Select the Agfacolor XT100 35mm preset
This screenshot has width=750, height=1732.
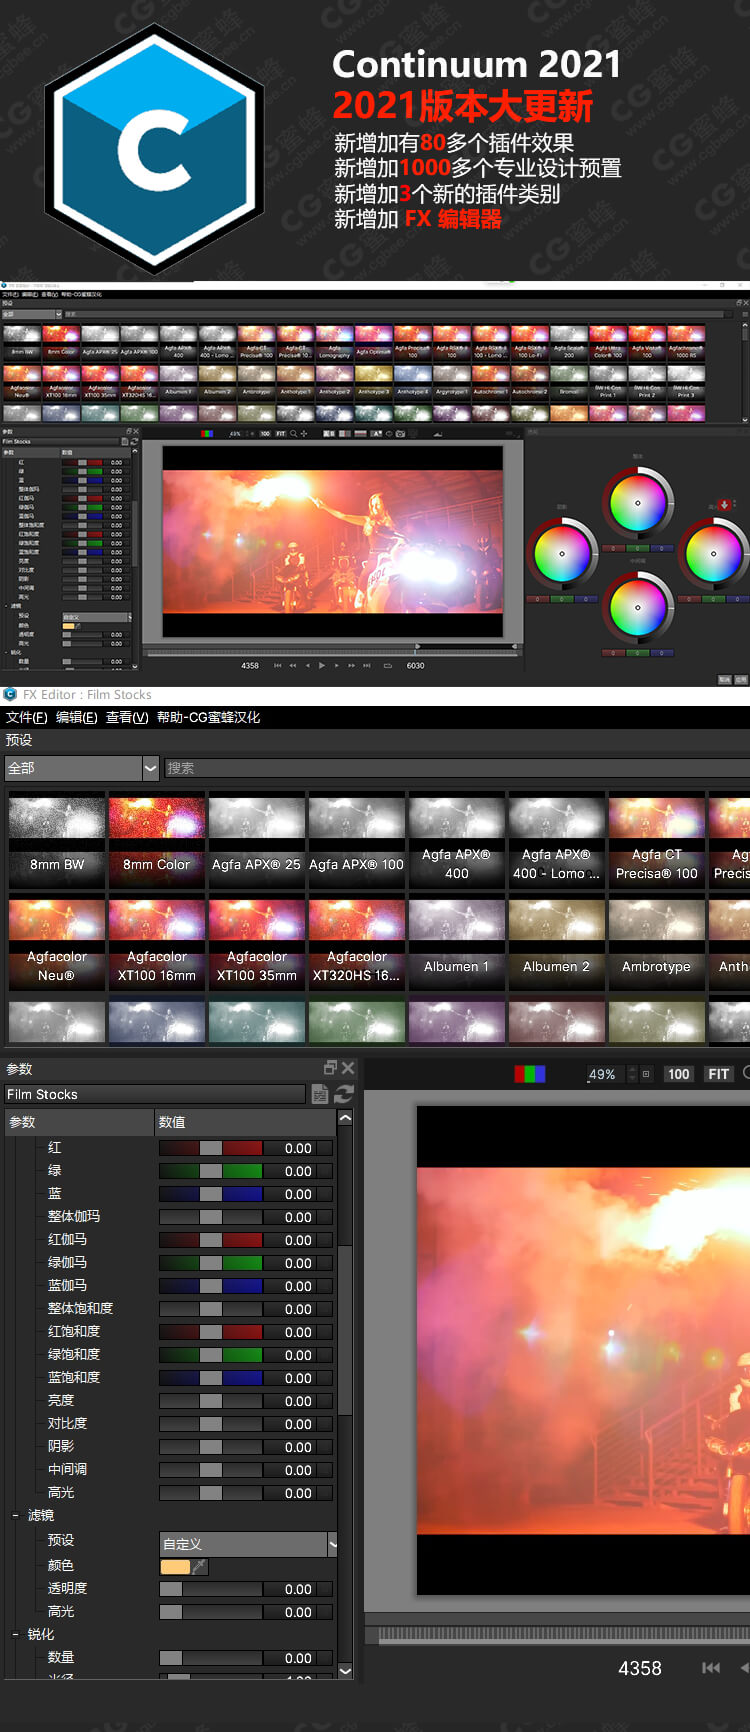point(257,944)
